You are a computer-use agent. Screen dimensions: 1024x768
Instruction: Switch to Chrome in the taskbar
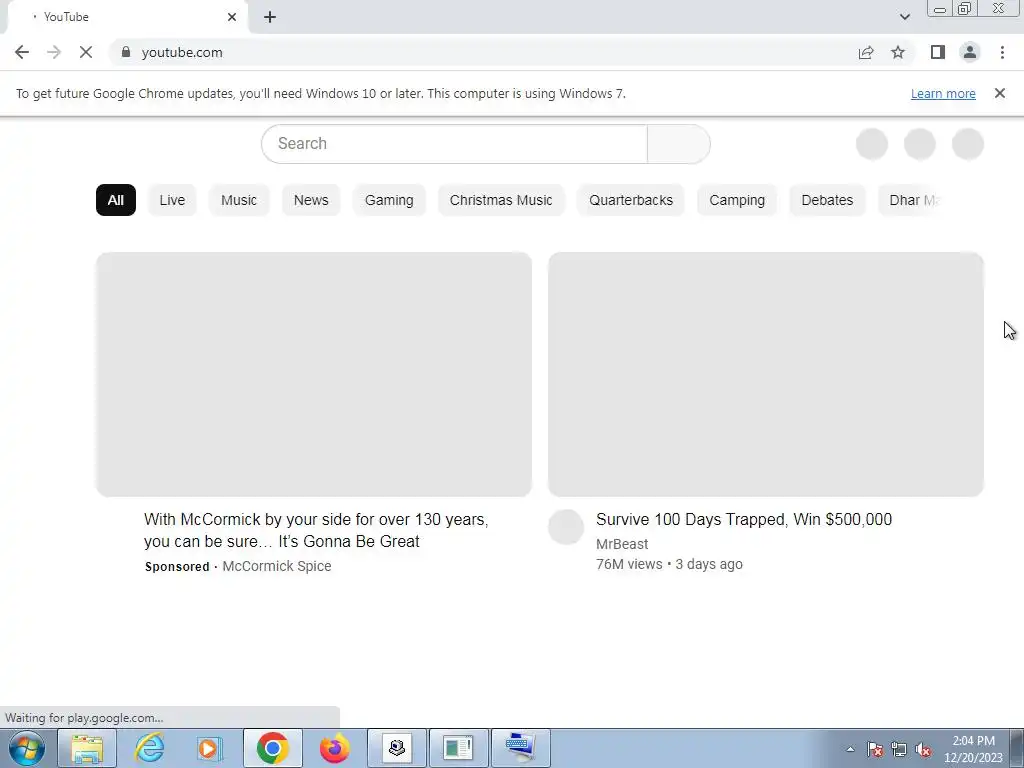(272, 748)
